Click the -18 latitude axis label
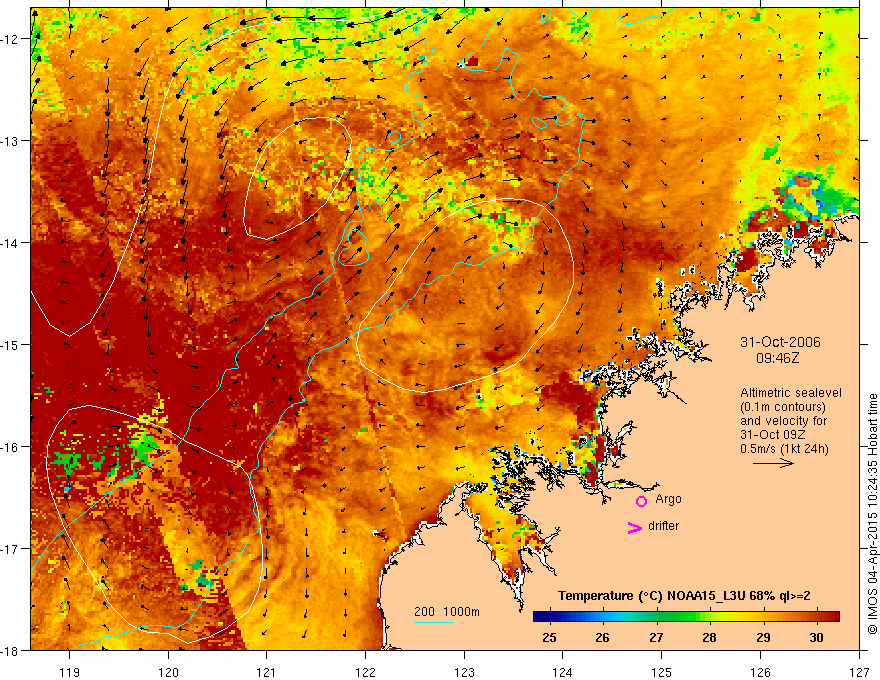The width and height of the screenshot is (880, 680). click(9, 650)
